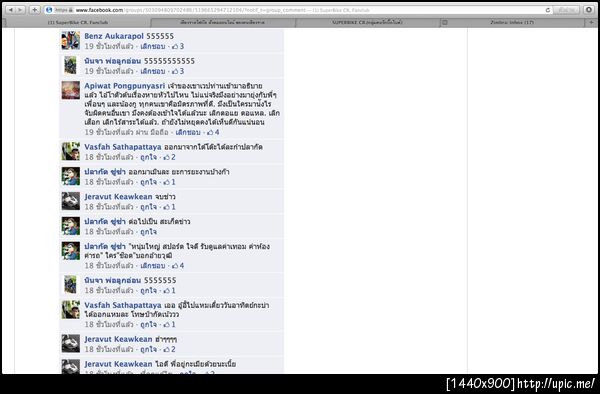The width and height of the screenshot is (600, 394).
Task: Open Benz Aukarapol's profile name link
Action: (114, 36)
